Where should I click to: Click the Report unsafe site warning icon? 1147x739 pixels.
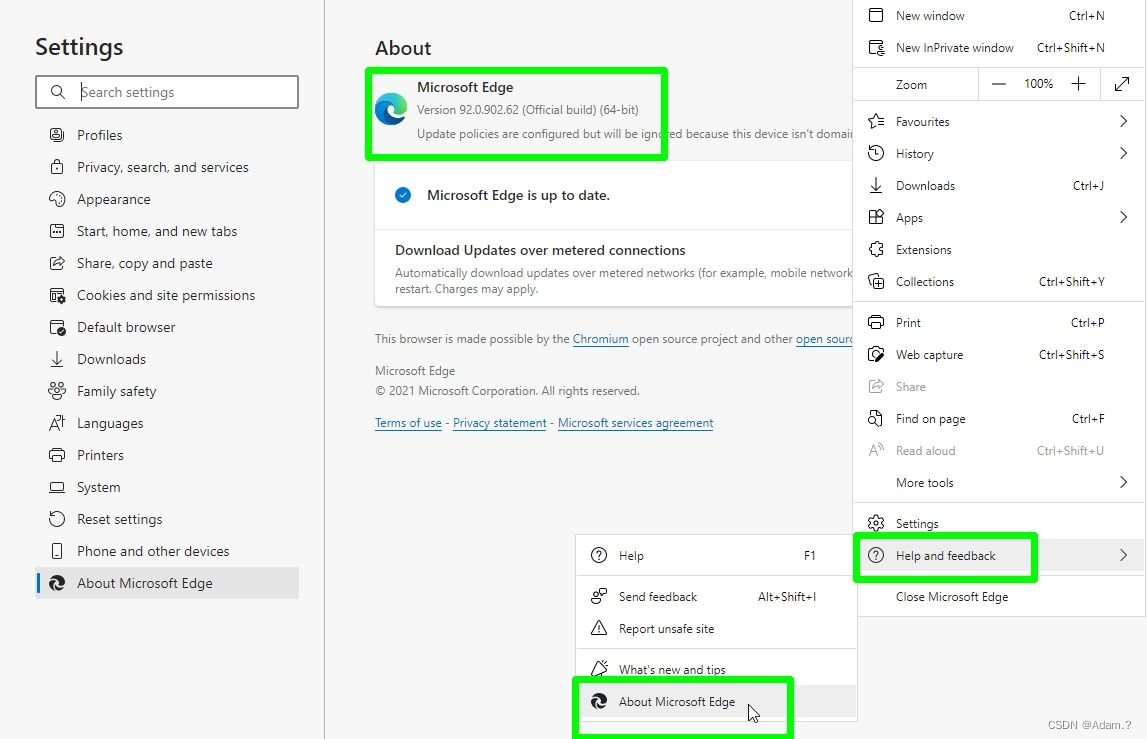[x=599, y=629]
